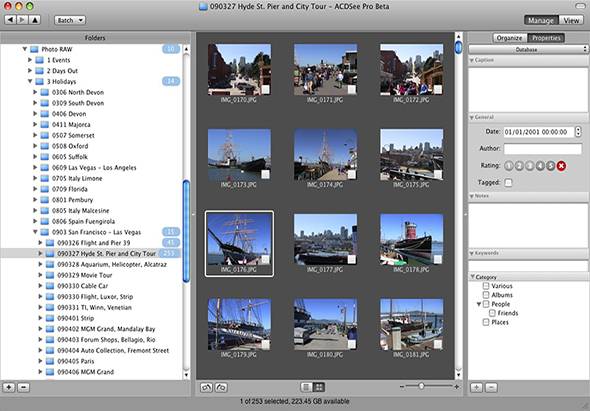590x411 pixels.
Task: Check the Places category
Action: tap(486, 322)
